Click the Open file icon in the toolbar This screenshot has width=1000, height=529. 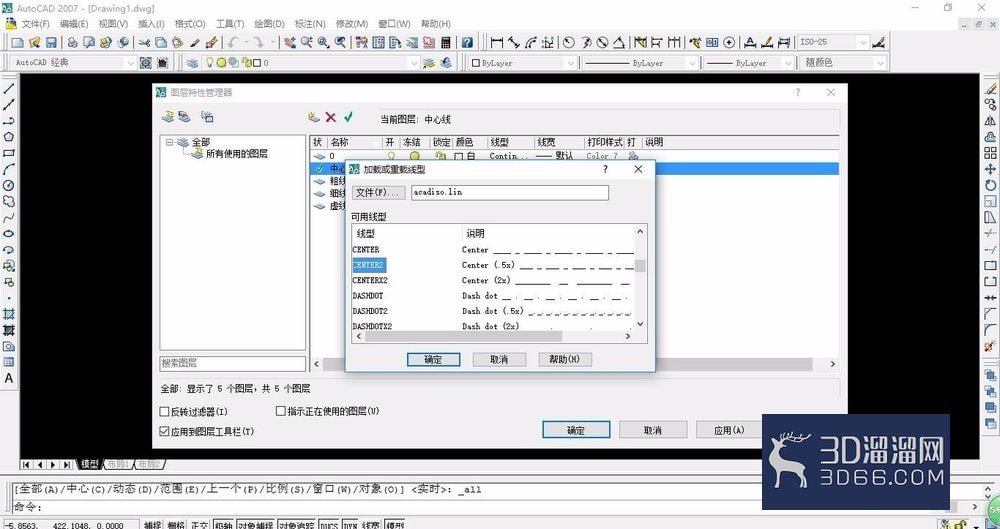click(34, 43)
